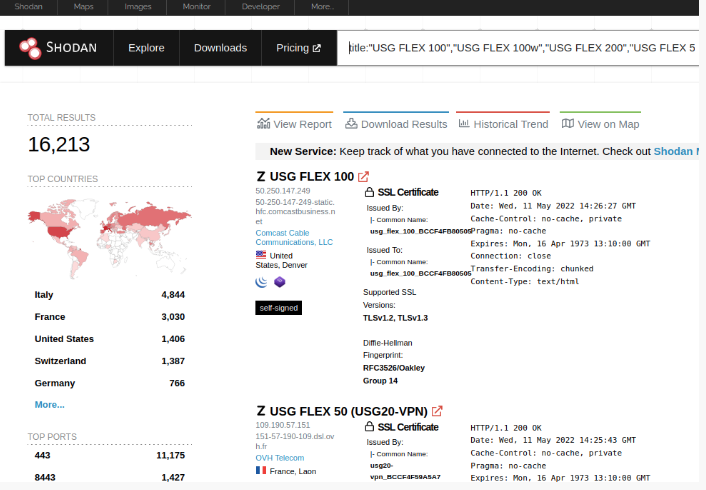Open external link icon beside USG FLEX 50
706x490 pixels.
(x=437, y=411)
